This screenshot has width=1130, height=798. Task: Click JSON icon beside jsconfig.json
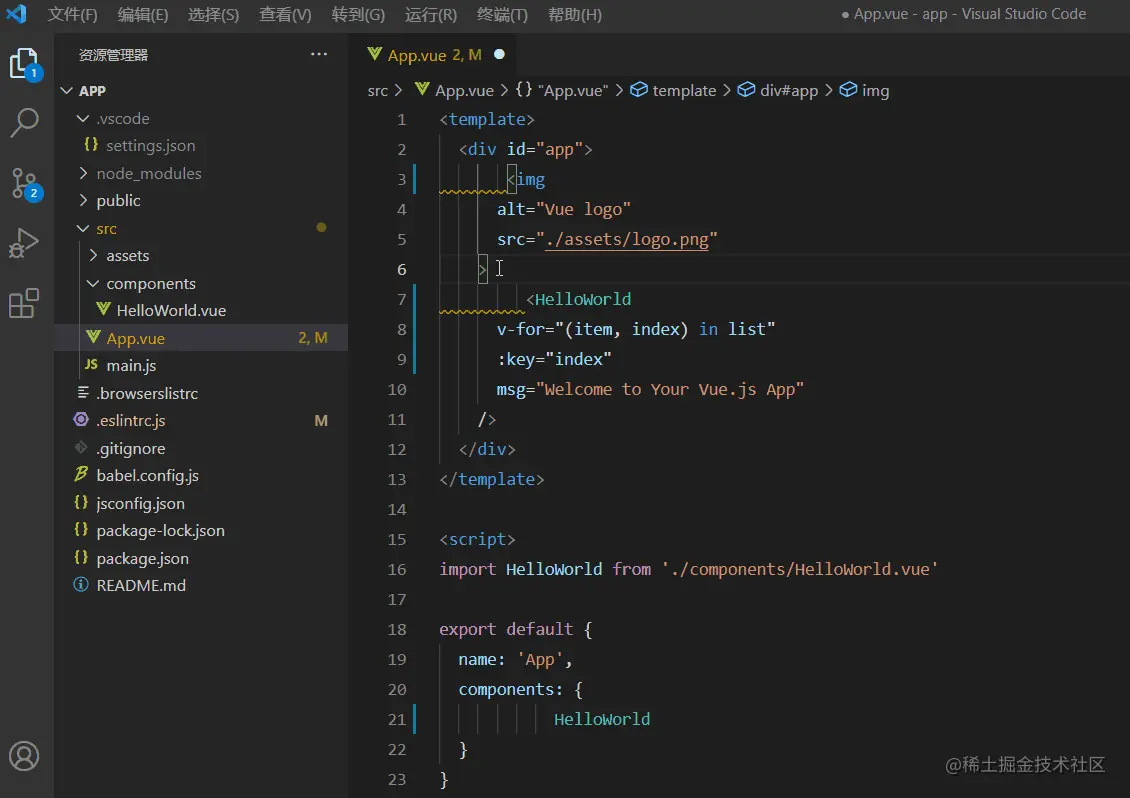point(81,502)
